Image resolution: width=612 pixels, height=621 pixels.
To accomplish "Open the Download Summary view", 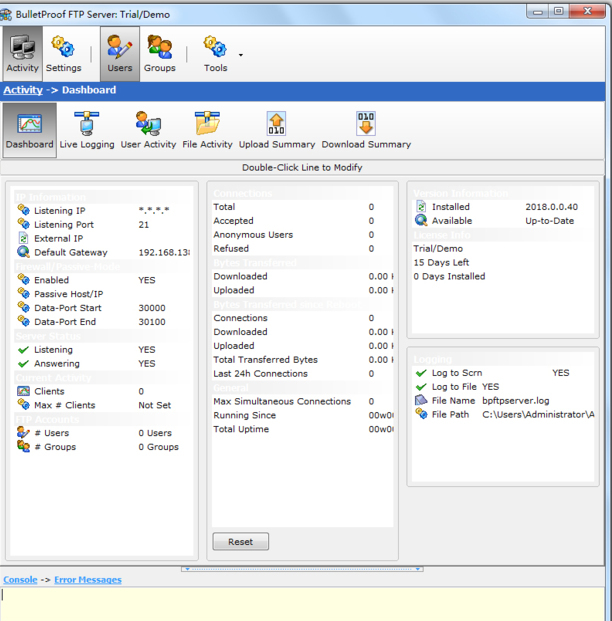I will pyautogui.click(x=366, y=130).
